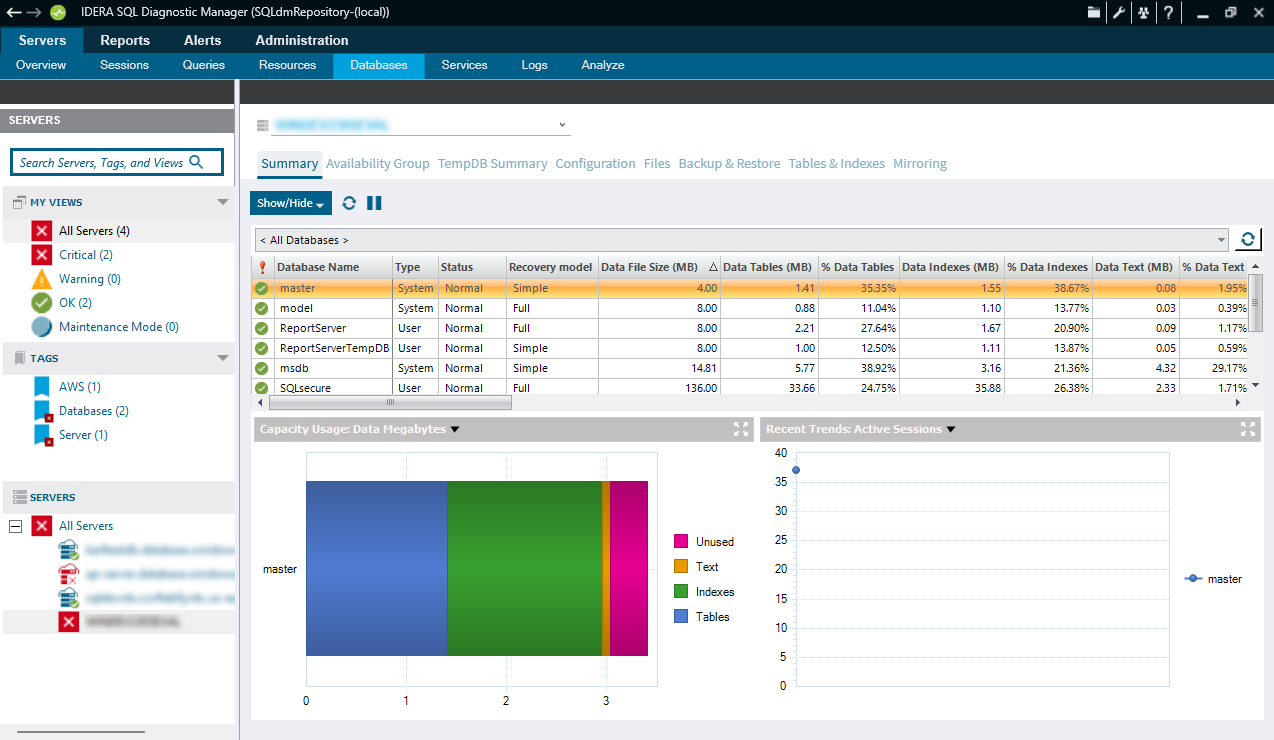Pause data refresh with pause icon

374,203
